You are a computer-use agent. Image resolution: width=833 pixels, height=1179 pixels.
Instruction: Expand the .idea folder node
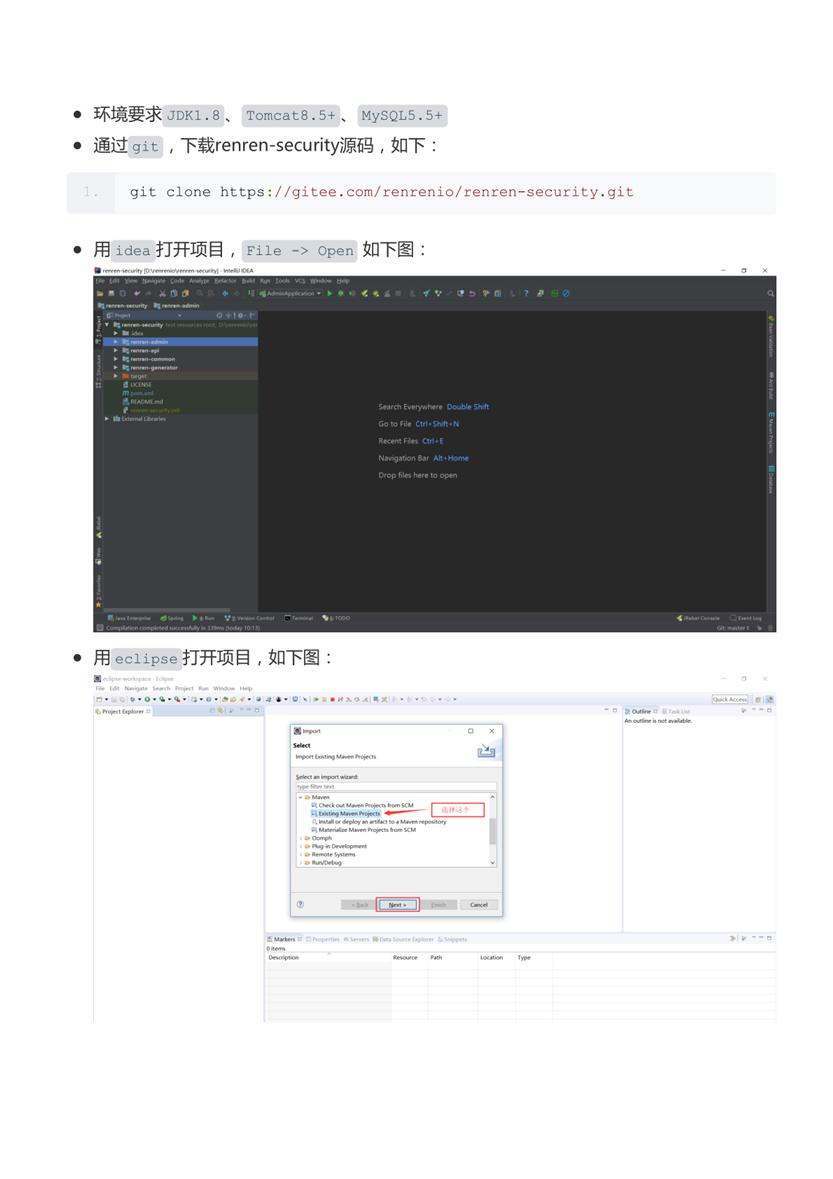pos(115,333)
